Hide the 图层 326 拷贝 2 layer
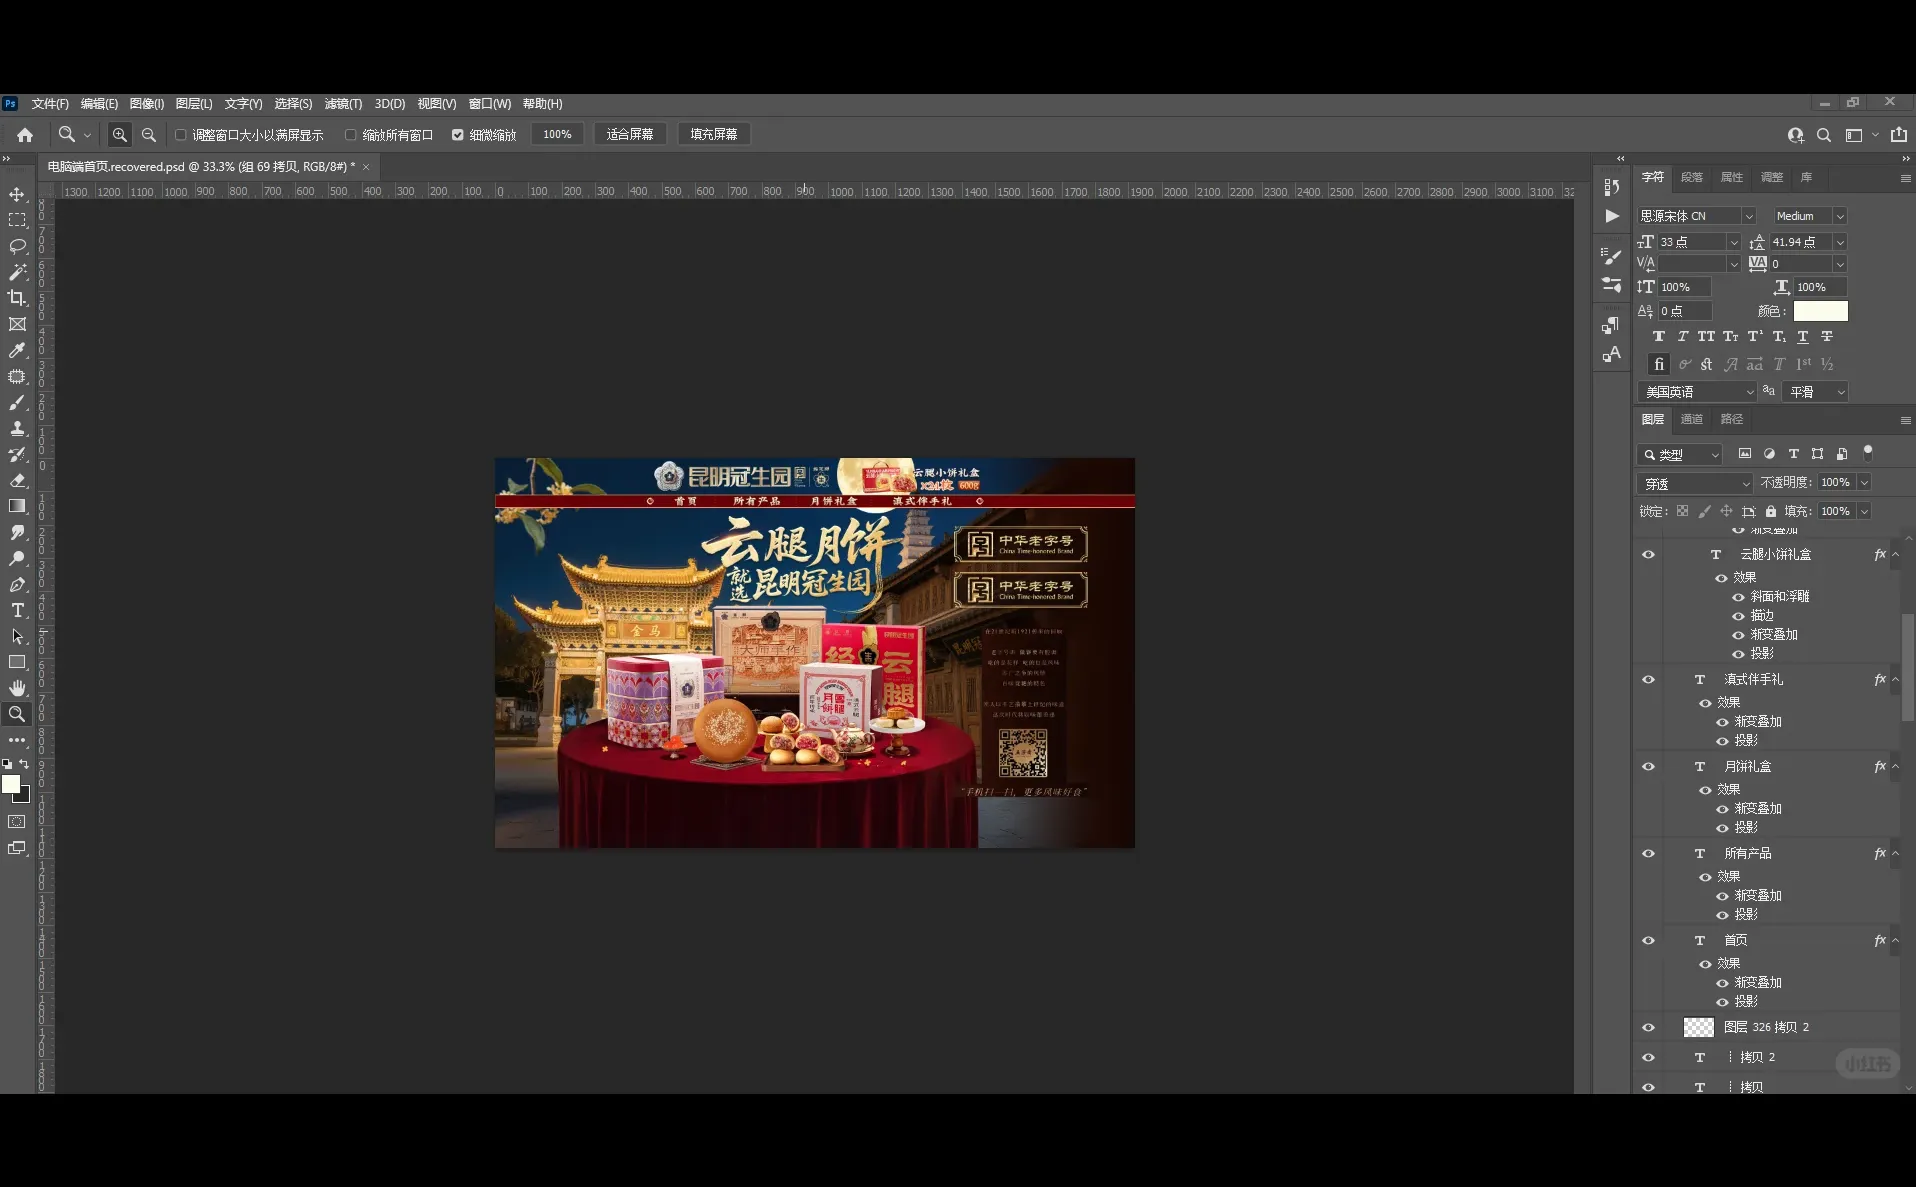This screenshot has width=1916, height=1187. 1648,1028
